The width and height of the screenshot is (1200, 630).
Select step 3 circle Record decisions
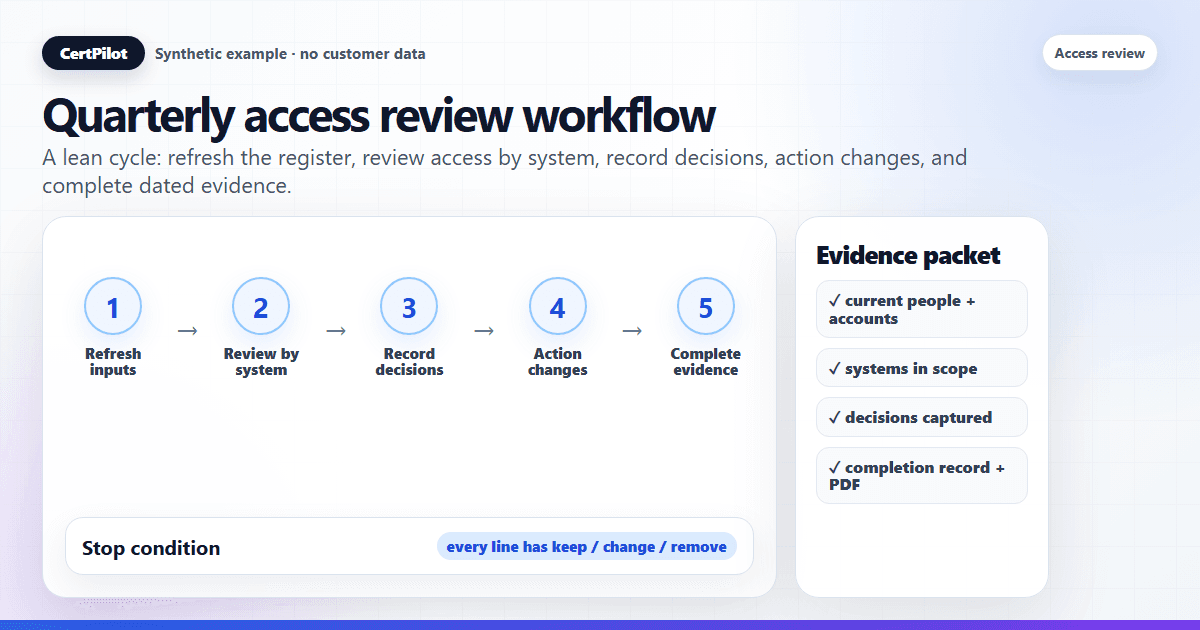click(x=409, y=307)
